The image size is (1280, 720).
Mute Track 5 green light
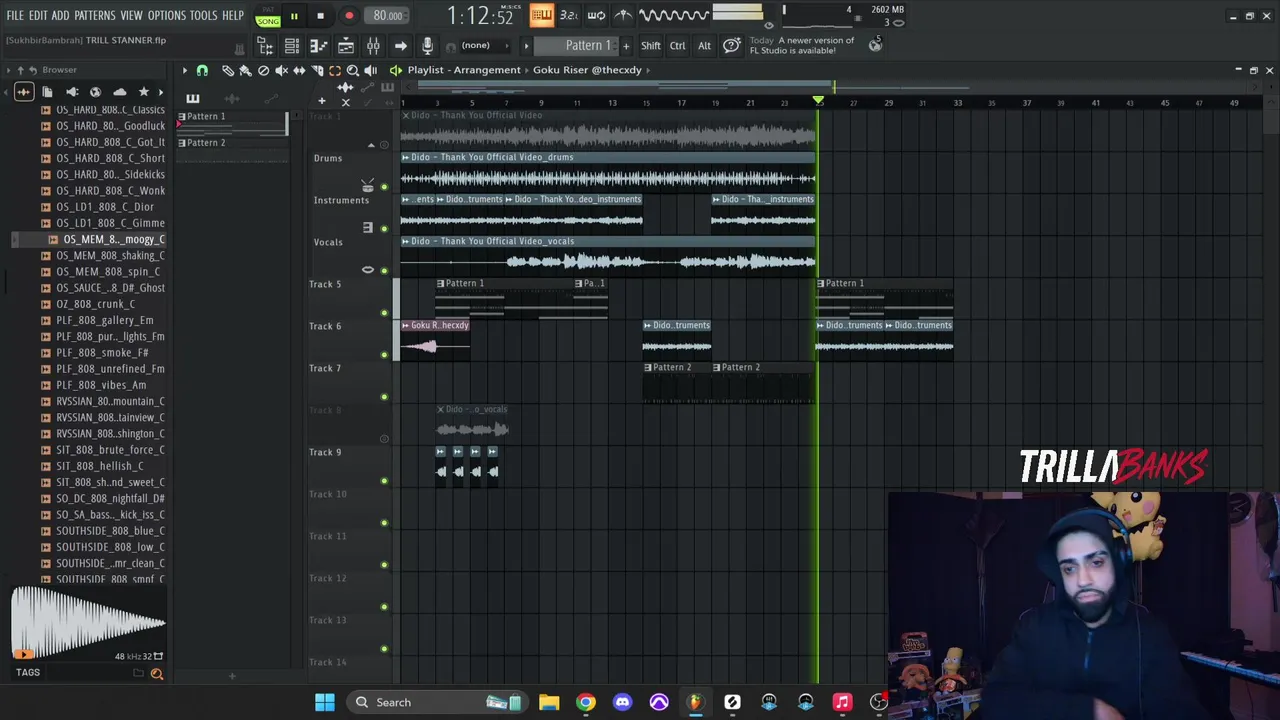pos(384,313)
